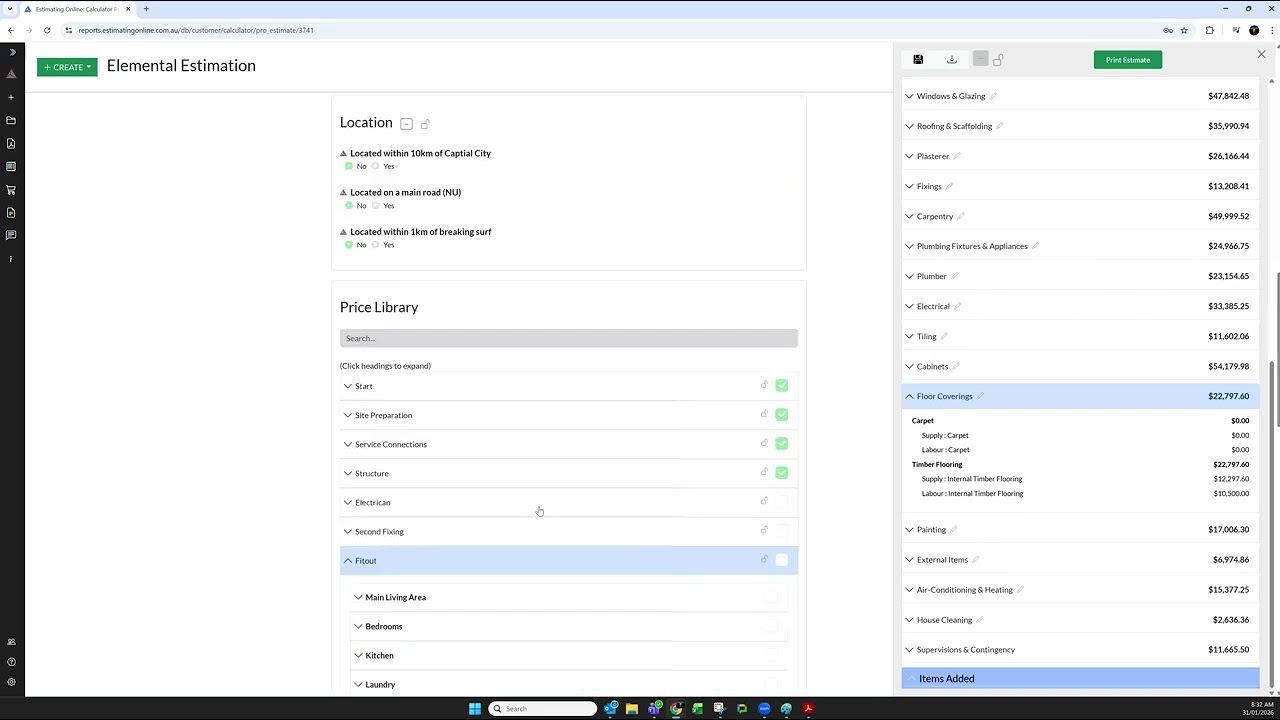Open the CREATE dropdown button

point(67,67)
